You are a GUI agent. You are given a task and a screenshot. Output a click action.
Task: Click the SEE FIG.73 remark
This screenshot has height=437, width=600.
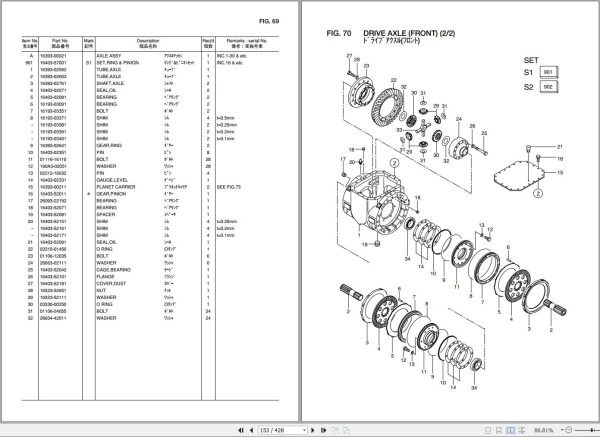coord(229,187)
